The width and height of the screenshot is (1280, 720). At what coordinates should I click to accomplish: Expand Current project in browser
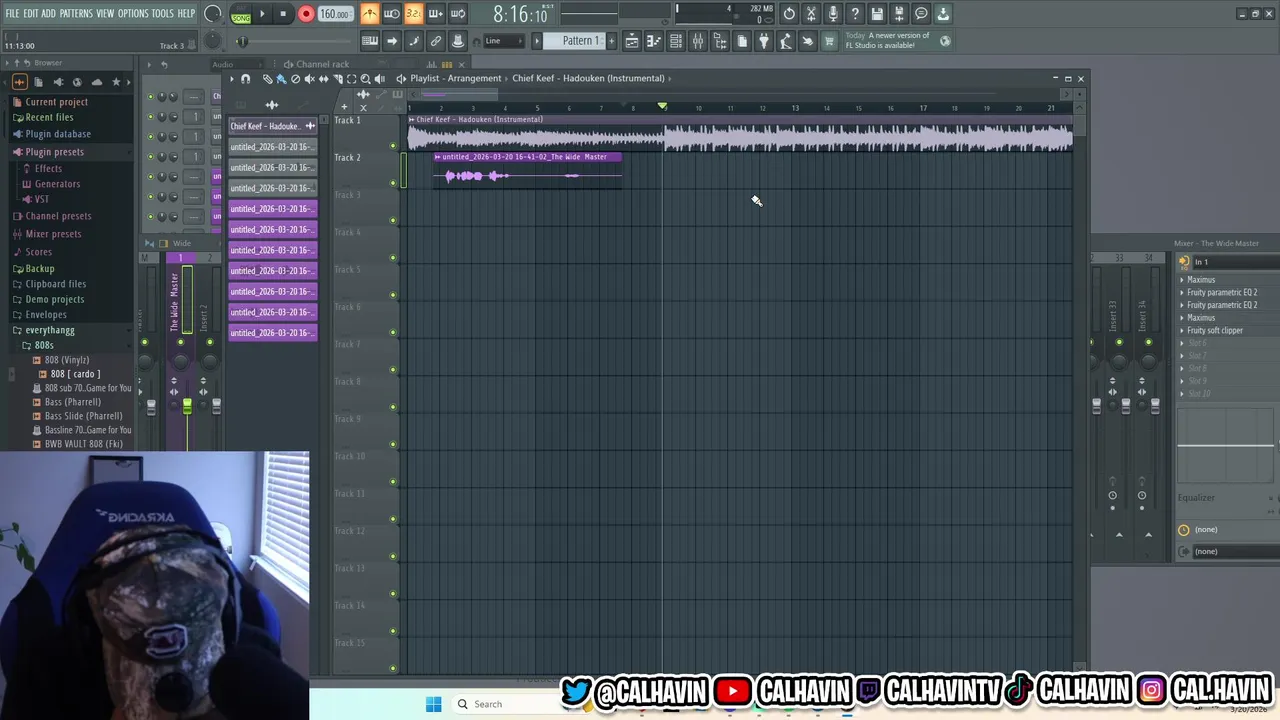(56, 102)
